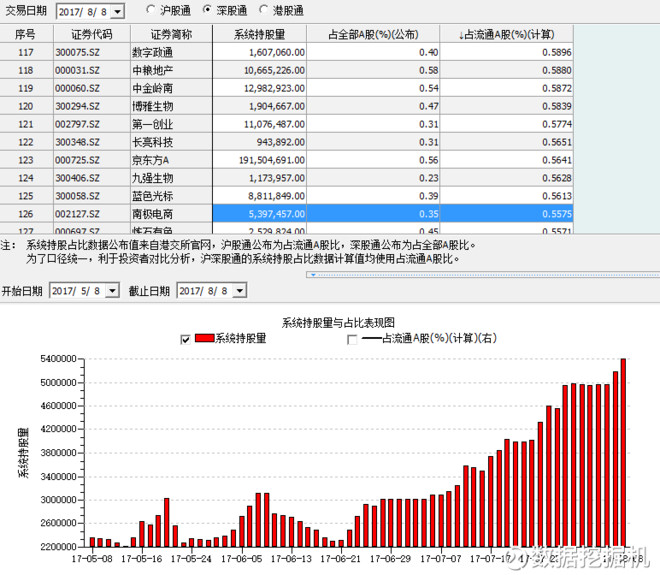This screenshot has height=575, width=660.
Task: Click the 中粮地产 security name cell
Action: click(x=151, y=70)
